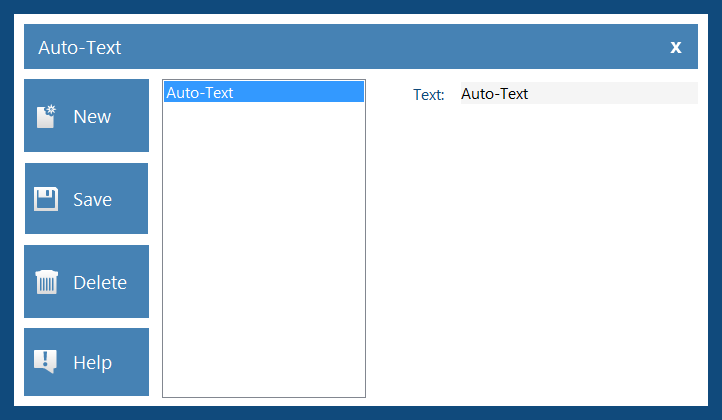Click the floppy disk Save icon
The image size is (722, 420).
[x=46, y=199]
